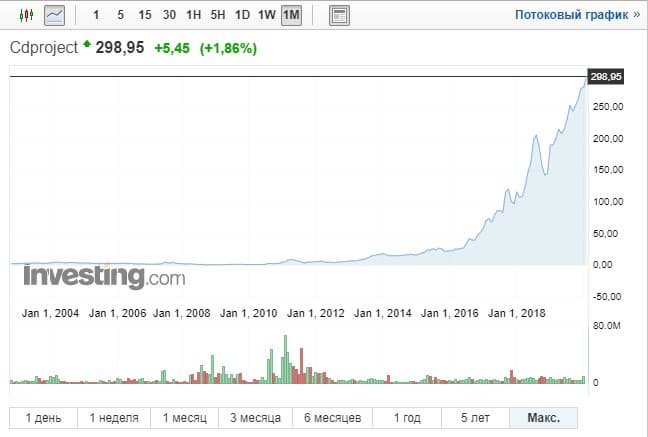
Task: Select the area line chart icon
Action: (x=55, y=15)
